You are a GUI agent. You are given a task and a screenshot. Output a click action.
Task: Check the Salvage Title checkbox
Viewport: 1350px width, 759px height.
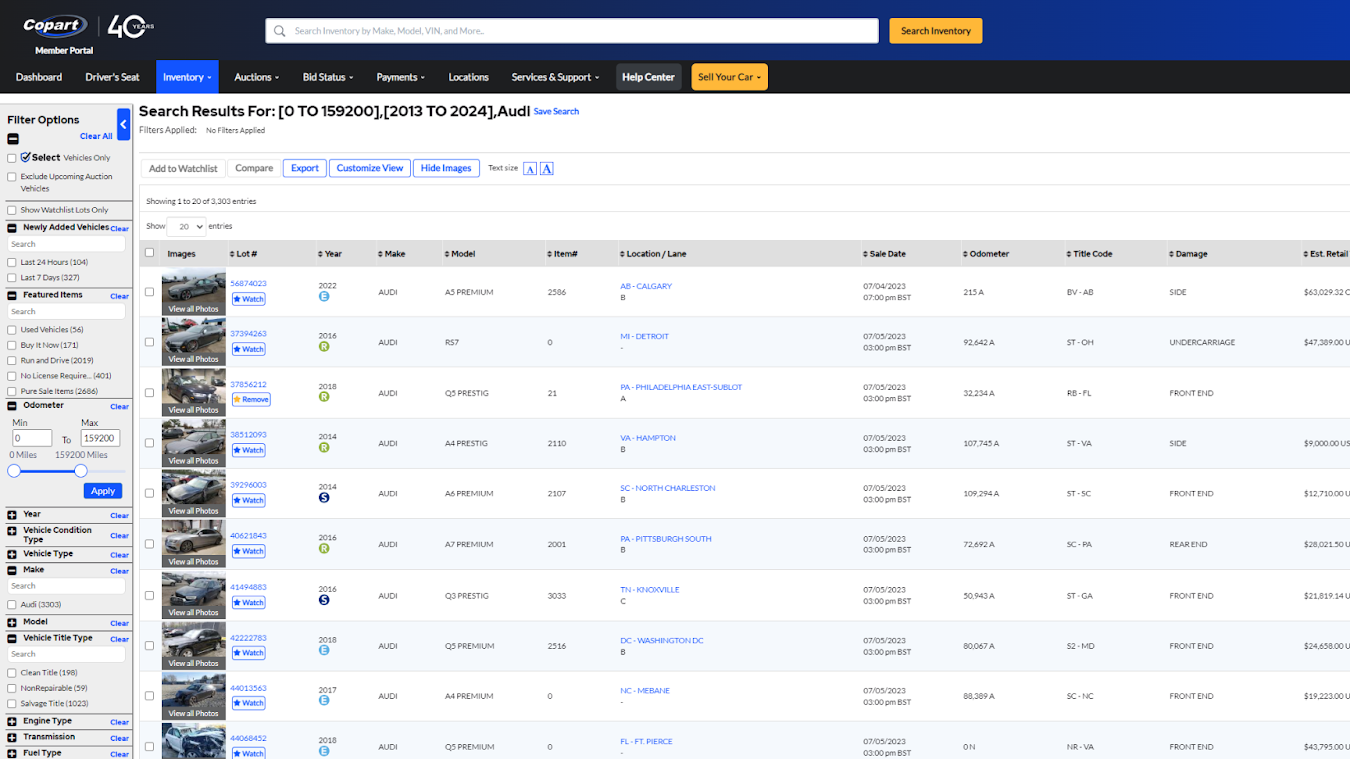12,704
